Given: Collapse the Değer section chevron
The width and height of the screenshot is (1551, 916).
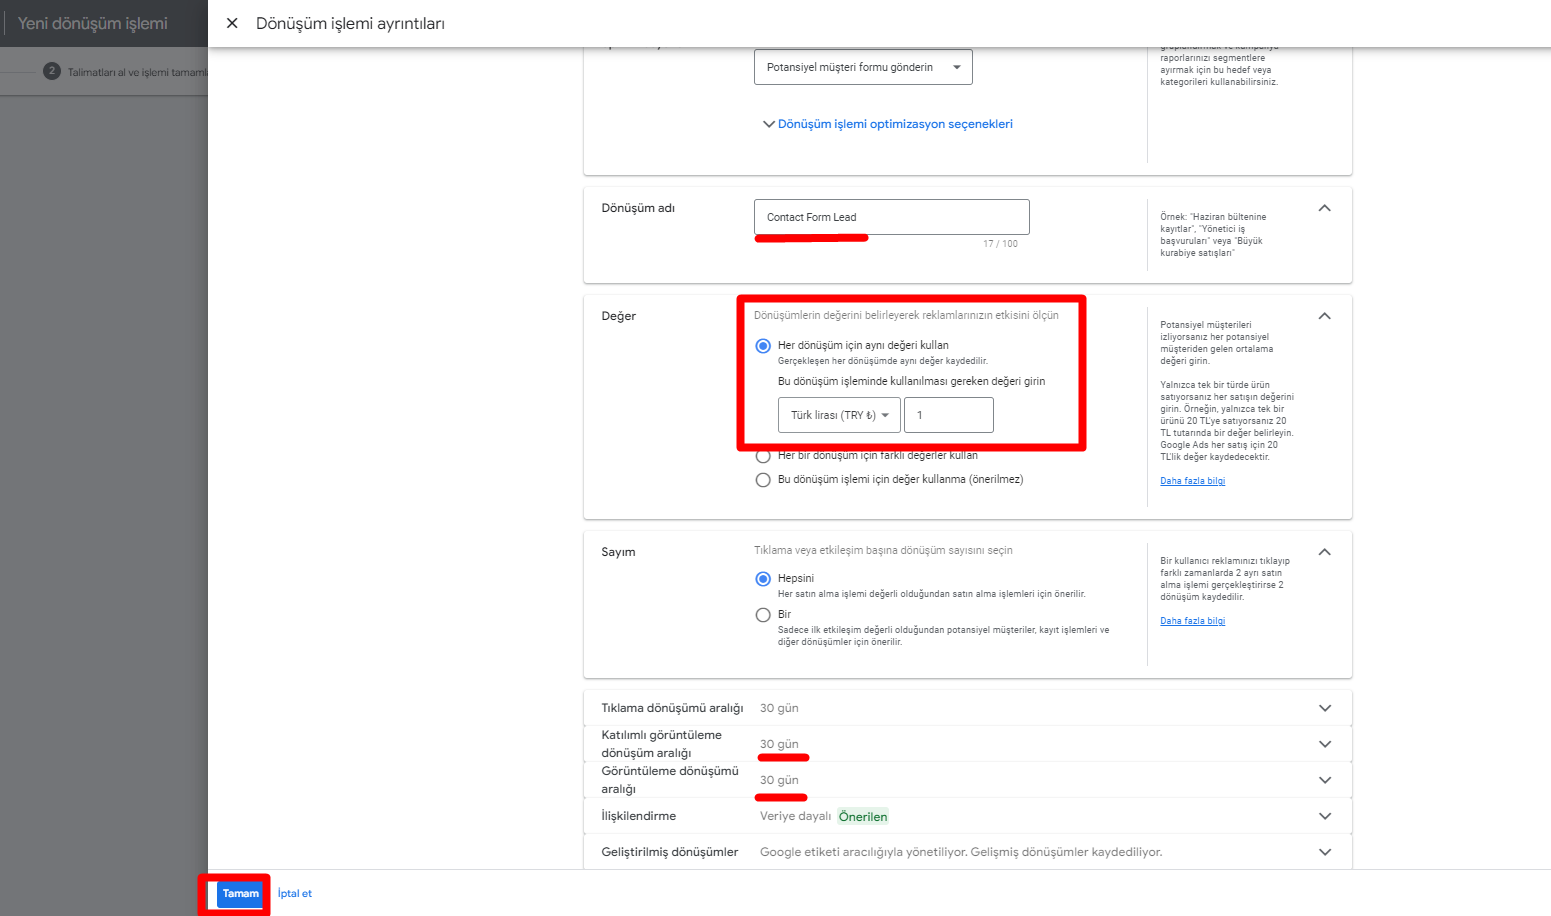Looking at the screenshot, I should coord(1324,316).
